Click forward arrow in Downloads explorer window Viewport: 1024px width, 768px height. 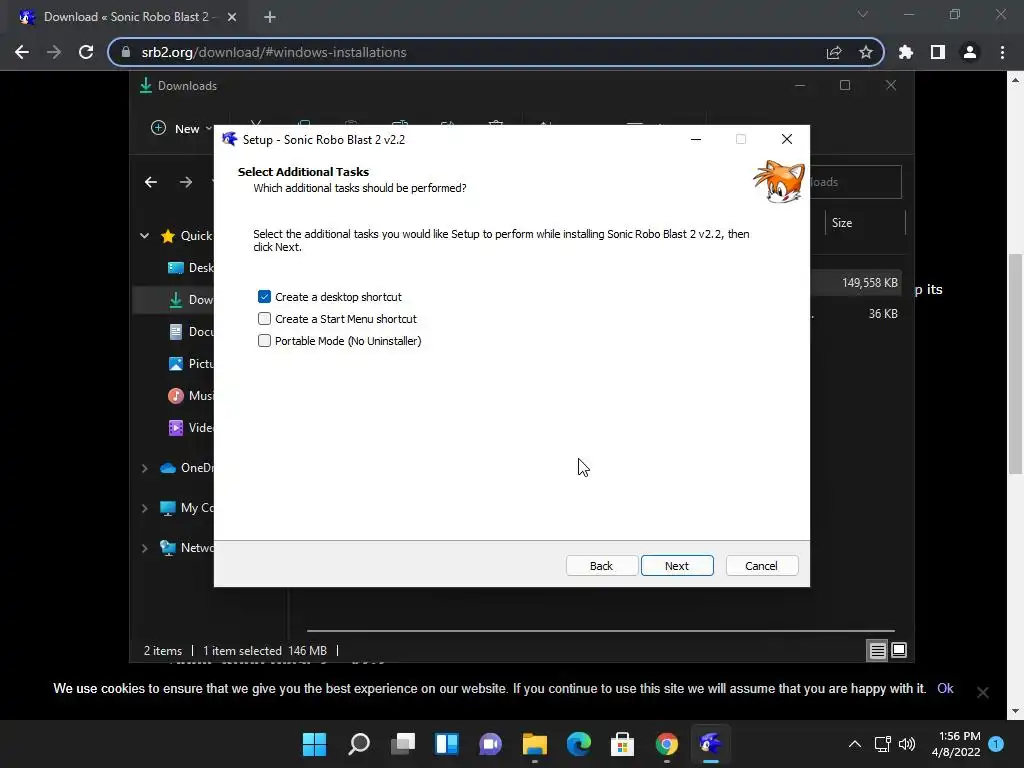coord(186,182)
